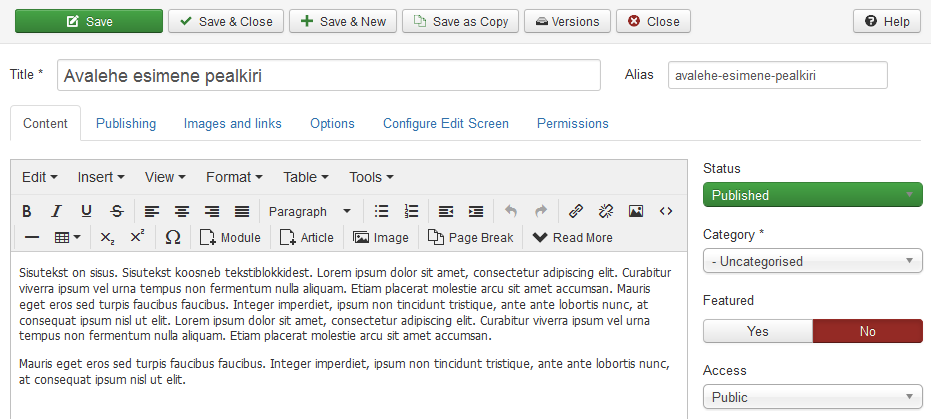
Task: Open the Status dropdown showing Published
Action: coord(813,195)
